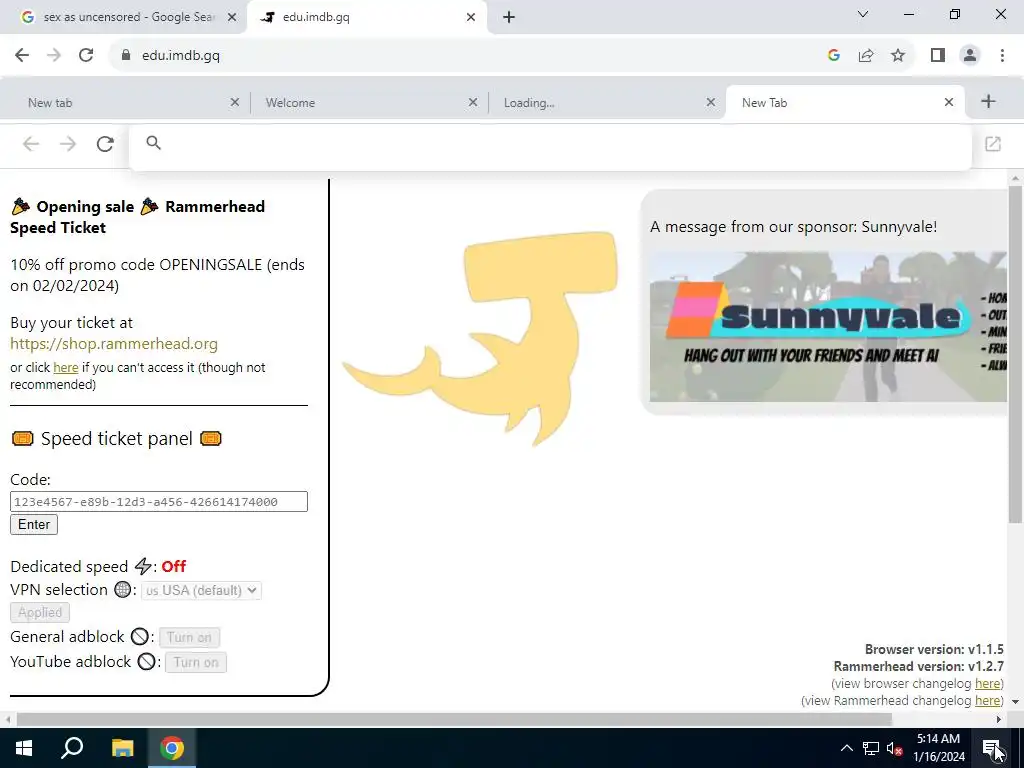The height and width of the screenshot is (768, 1024).
Task: Click Chrome's forward arrow button
Action: click(x=54, y=56)
